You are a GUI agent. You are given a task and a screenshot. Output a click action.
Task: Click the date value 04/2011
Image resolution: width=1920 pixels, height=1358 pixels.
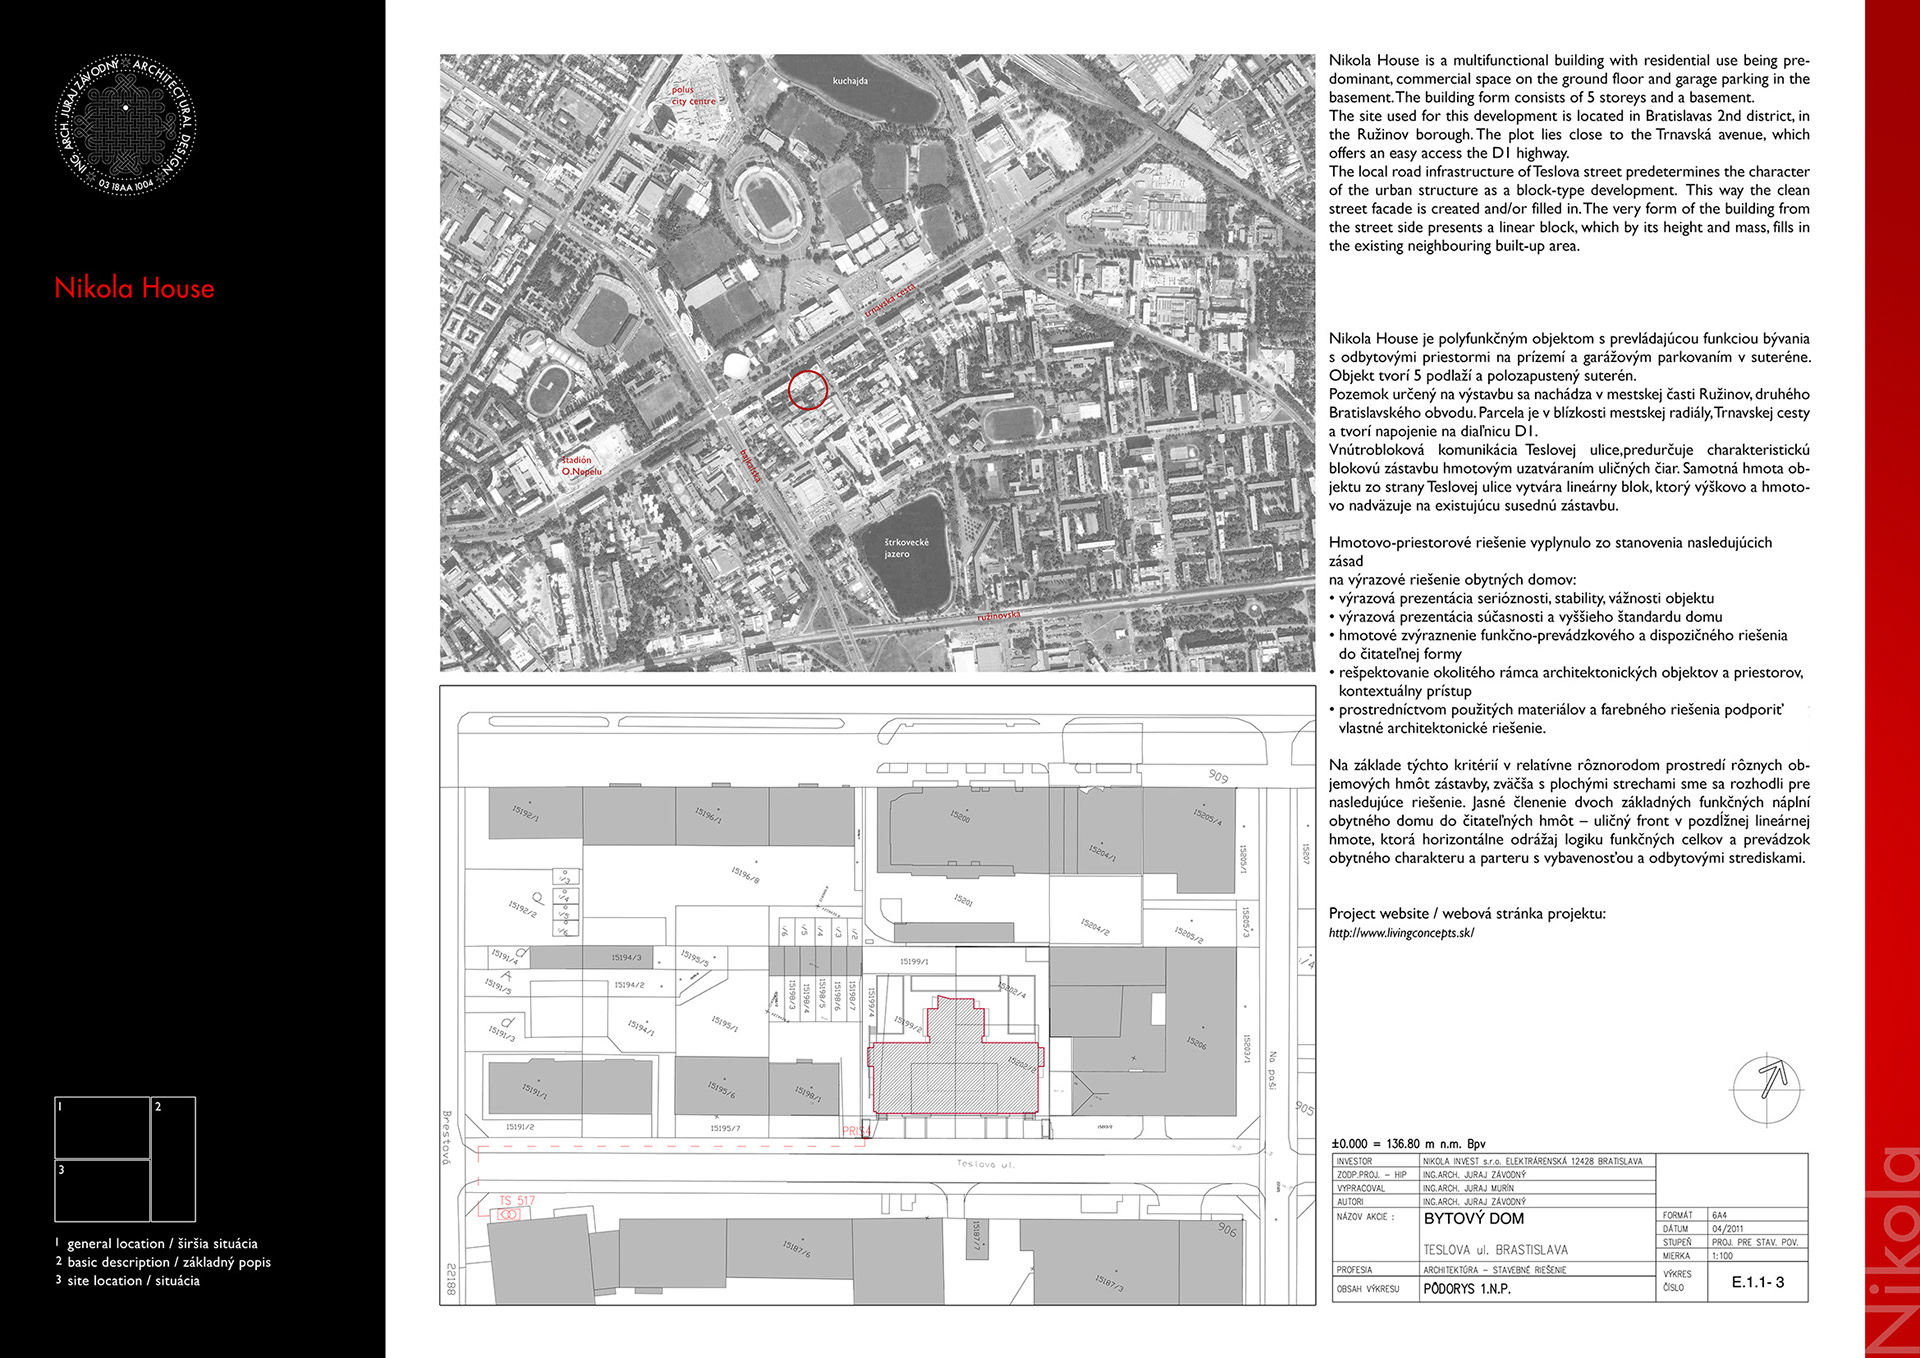click(1727, 1229)
